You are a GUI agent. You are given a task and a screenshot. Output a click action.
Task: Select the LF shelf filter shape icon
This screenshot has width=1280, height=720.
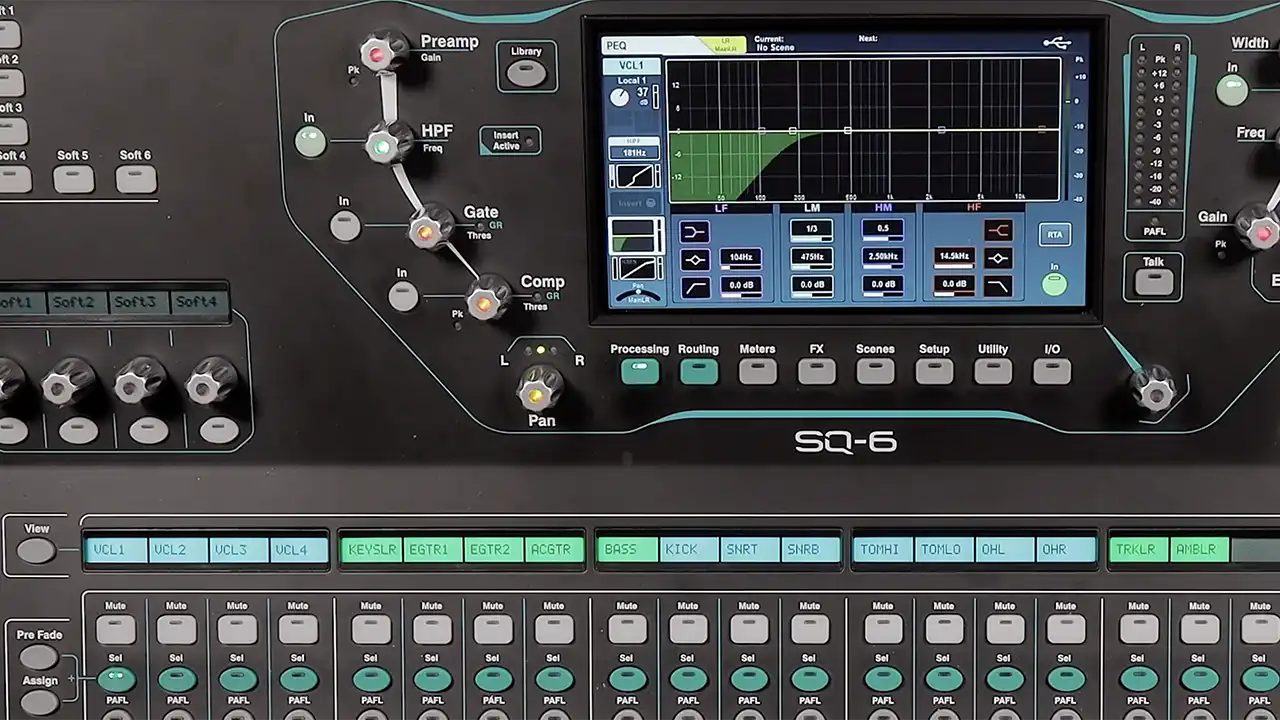click(695, 232)
